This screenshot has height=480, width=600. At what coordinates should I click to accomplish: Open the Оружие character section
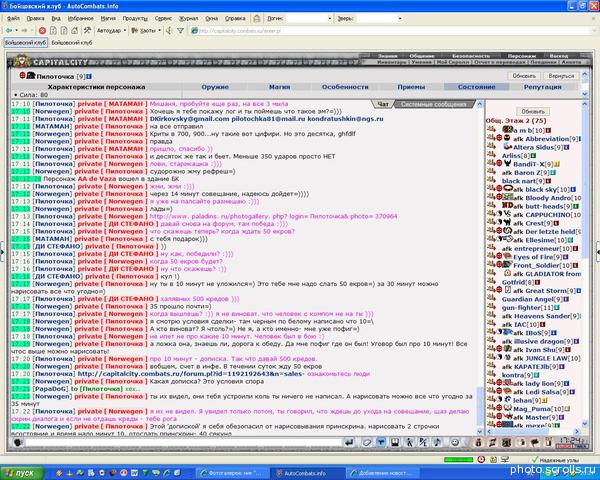(215, 87)
